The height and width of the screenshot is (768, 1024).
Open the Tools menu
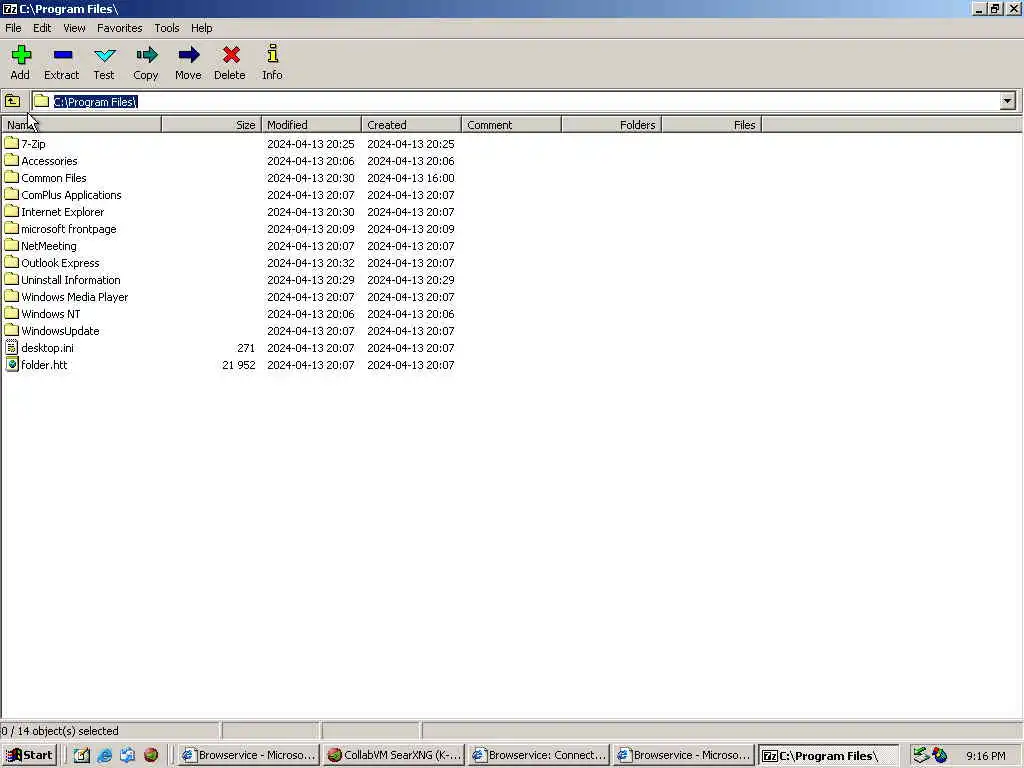point(167,28)
